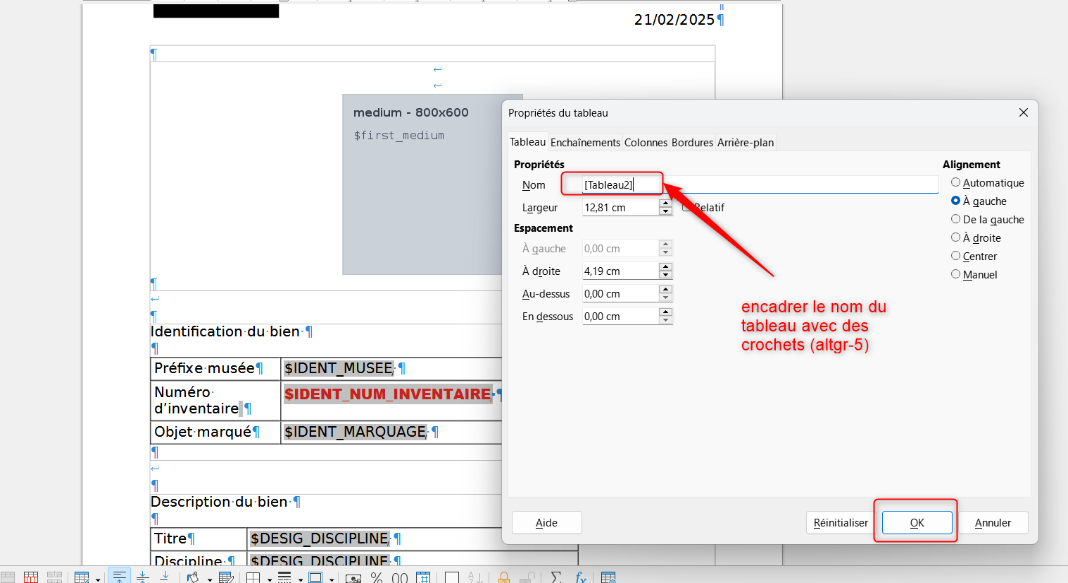Switch to the Bordures tab

tap(692, 142)
